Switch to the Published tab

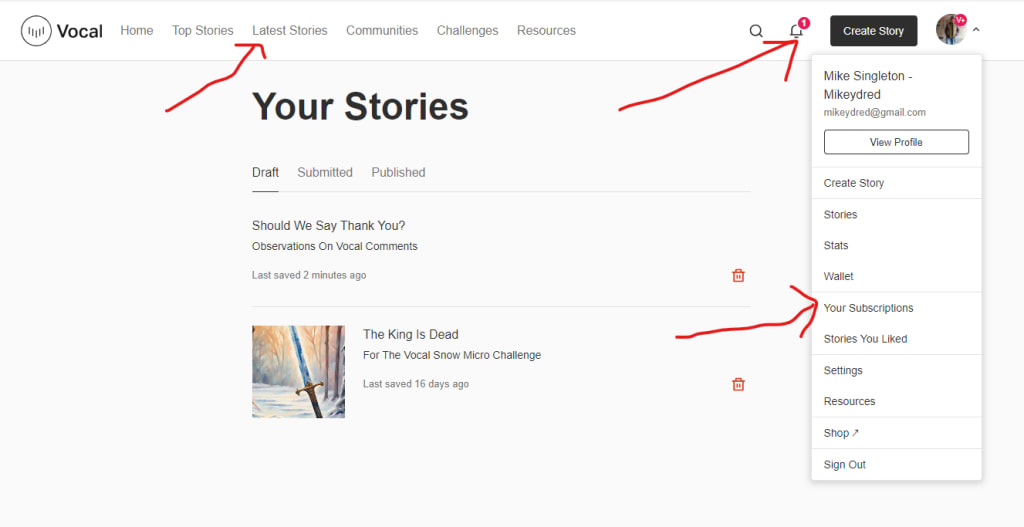[398, 172]
